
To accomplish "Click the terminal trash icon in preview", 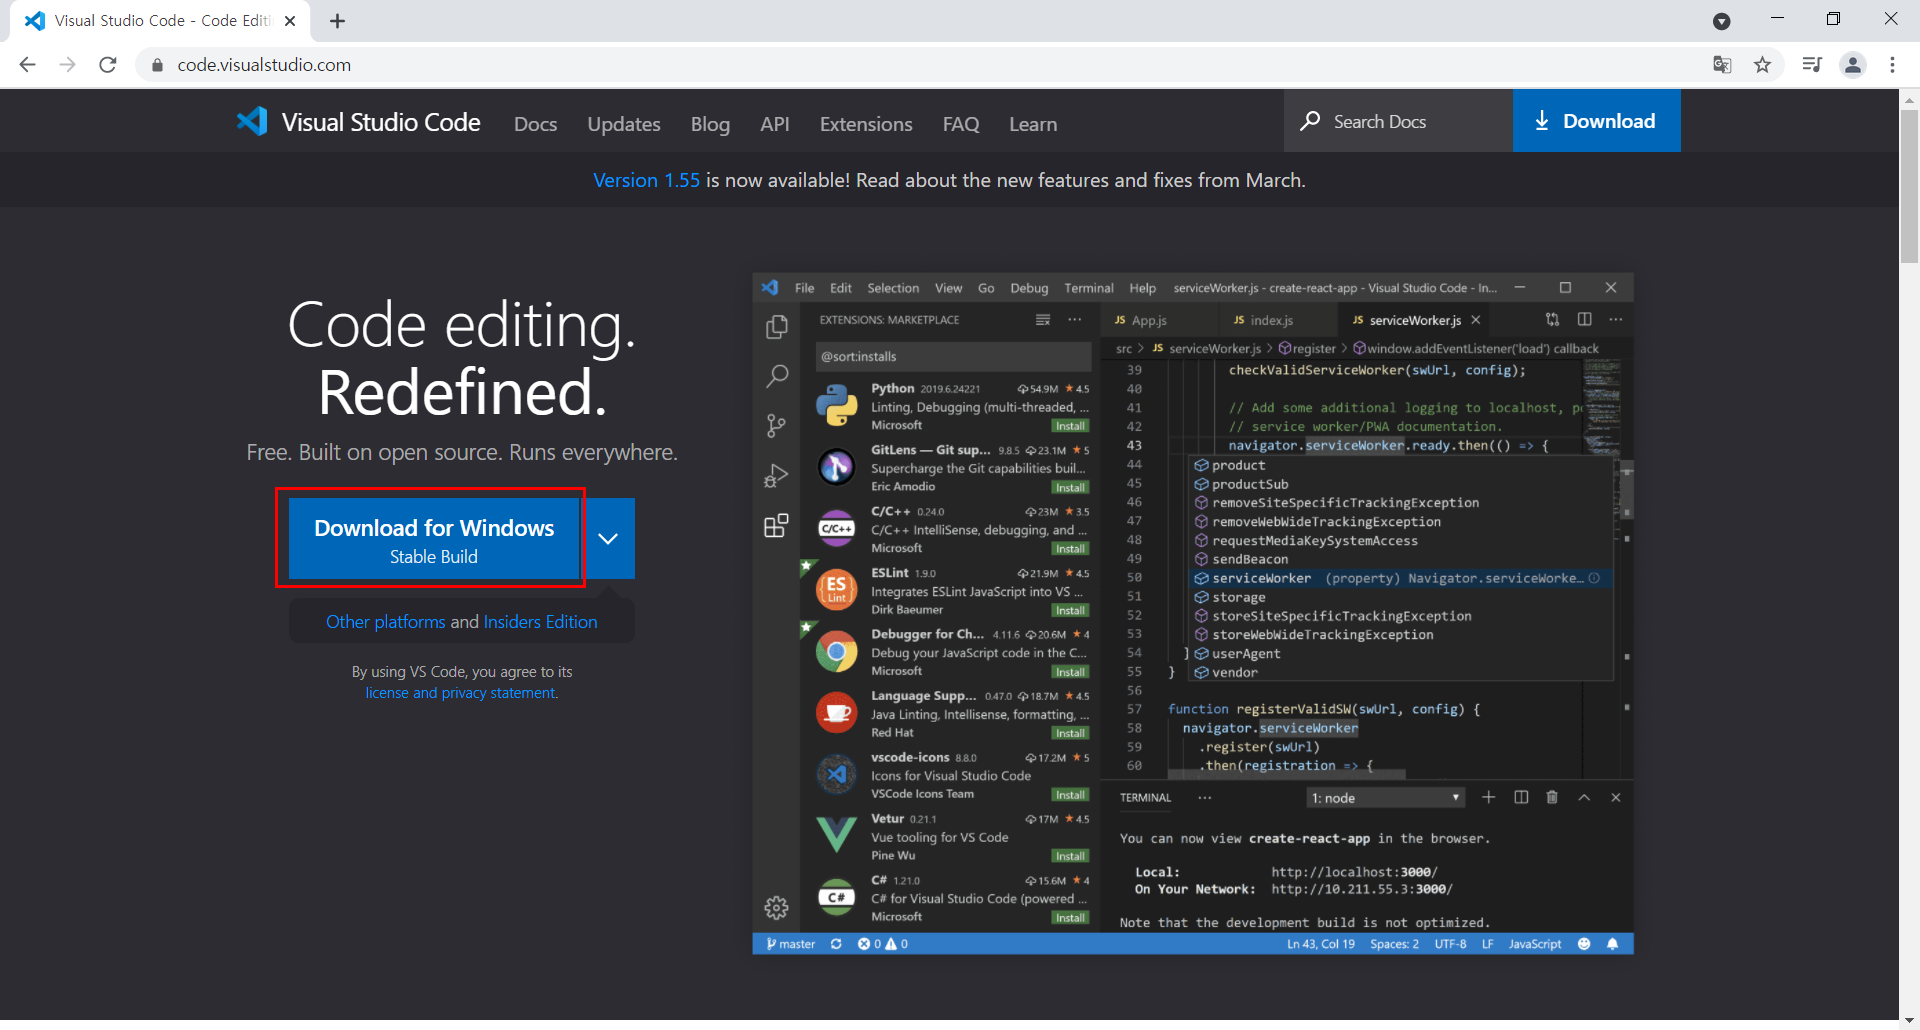I will coord(1552,797).
